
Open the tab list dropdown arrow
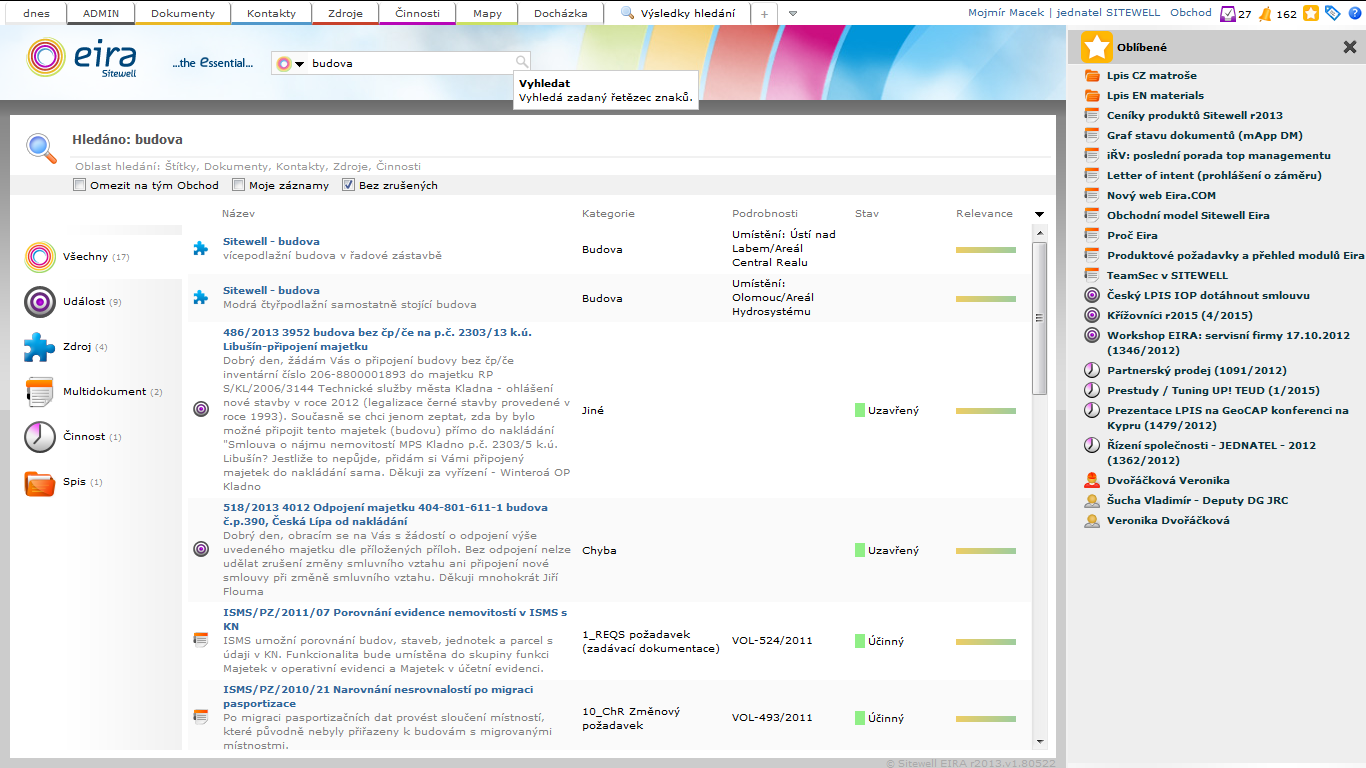(793, 14)
